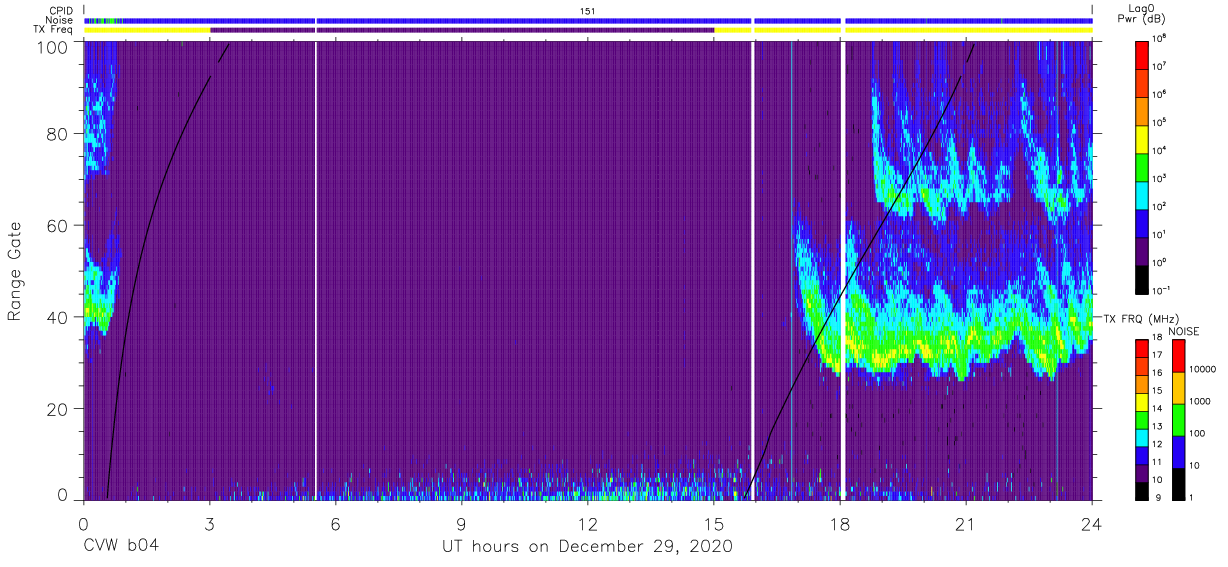This screenshot has height=567, width=1228.
Task: Click the TX FRQ legend value 14
Action: pyautogui.click(x=1158, y=409)
